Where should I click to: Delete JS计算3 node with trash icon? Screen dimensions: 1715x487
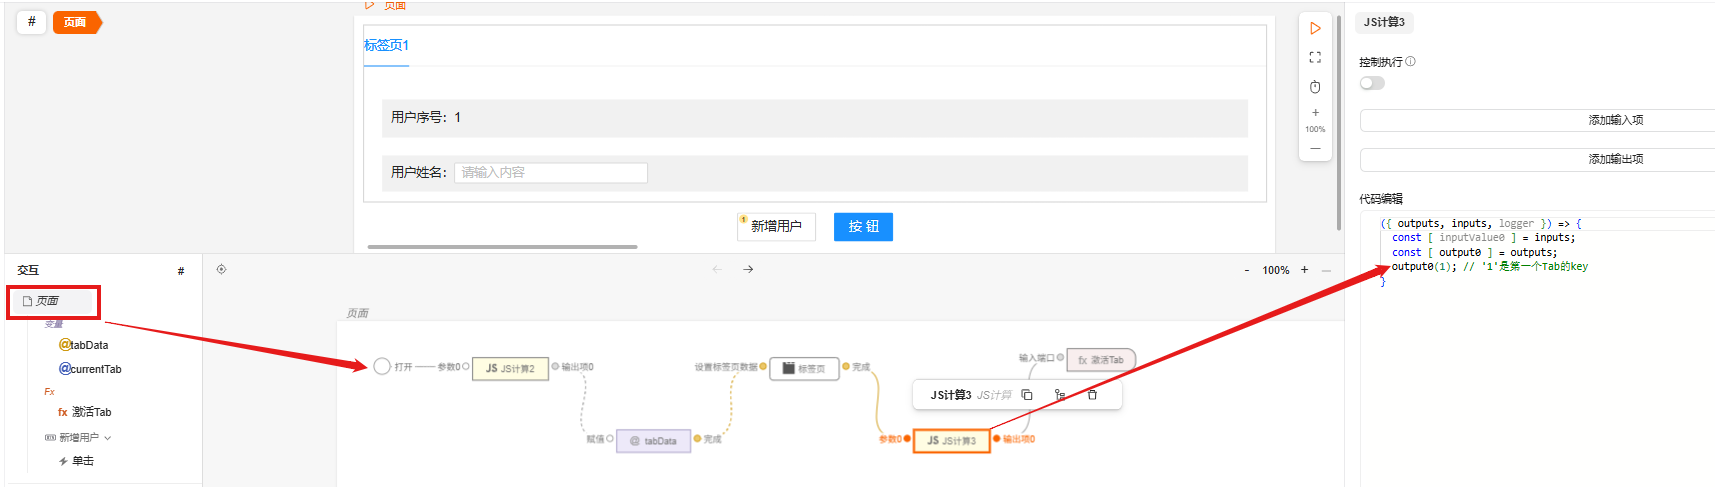pyautogui.click(x=1092, y=395)
